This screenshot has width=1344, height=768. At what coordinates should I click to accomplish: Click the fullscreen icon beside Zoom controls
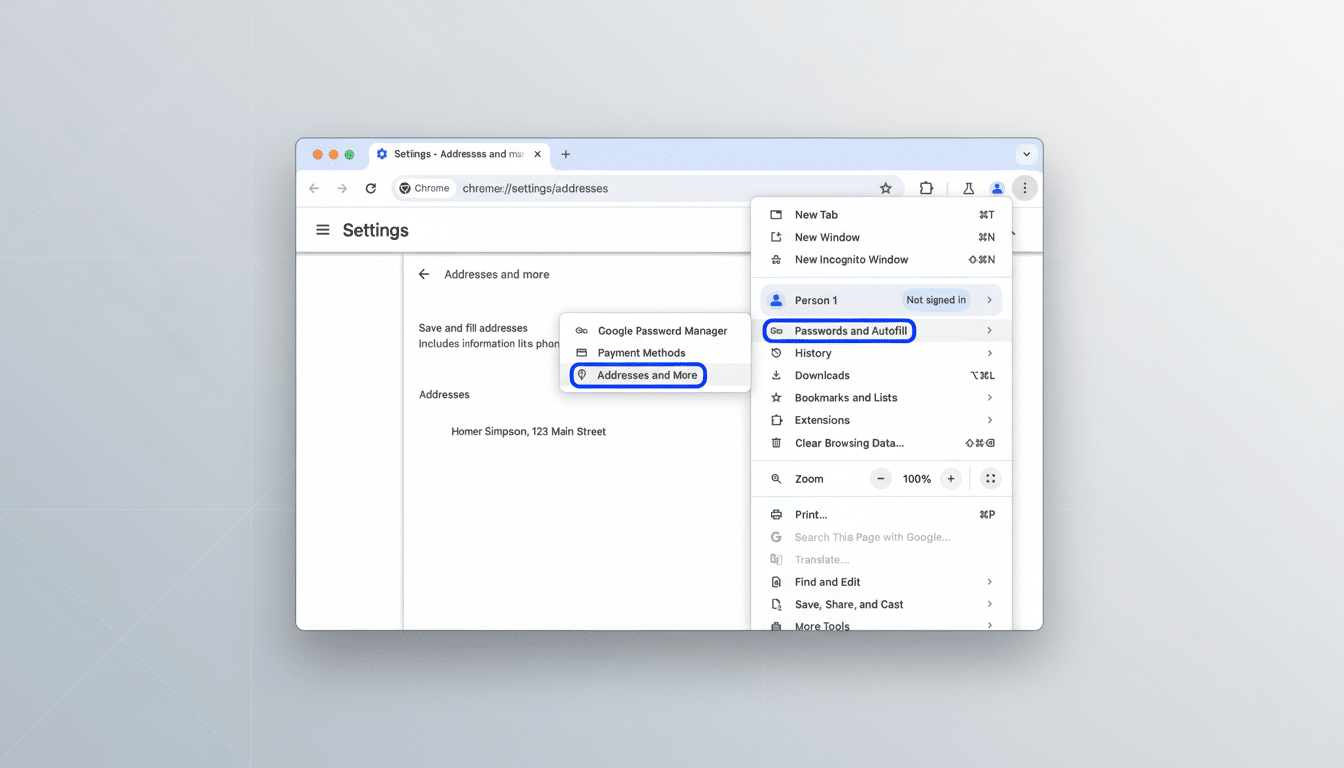(x=990, y=478)
